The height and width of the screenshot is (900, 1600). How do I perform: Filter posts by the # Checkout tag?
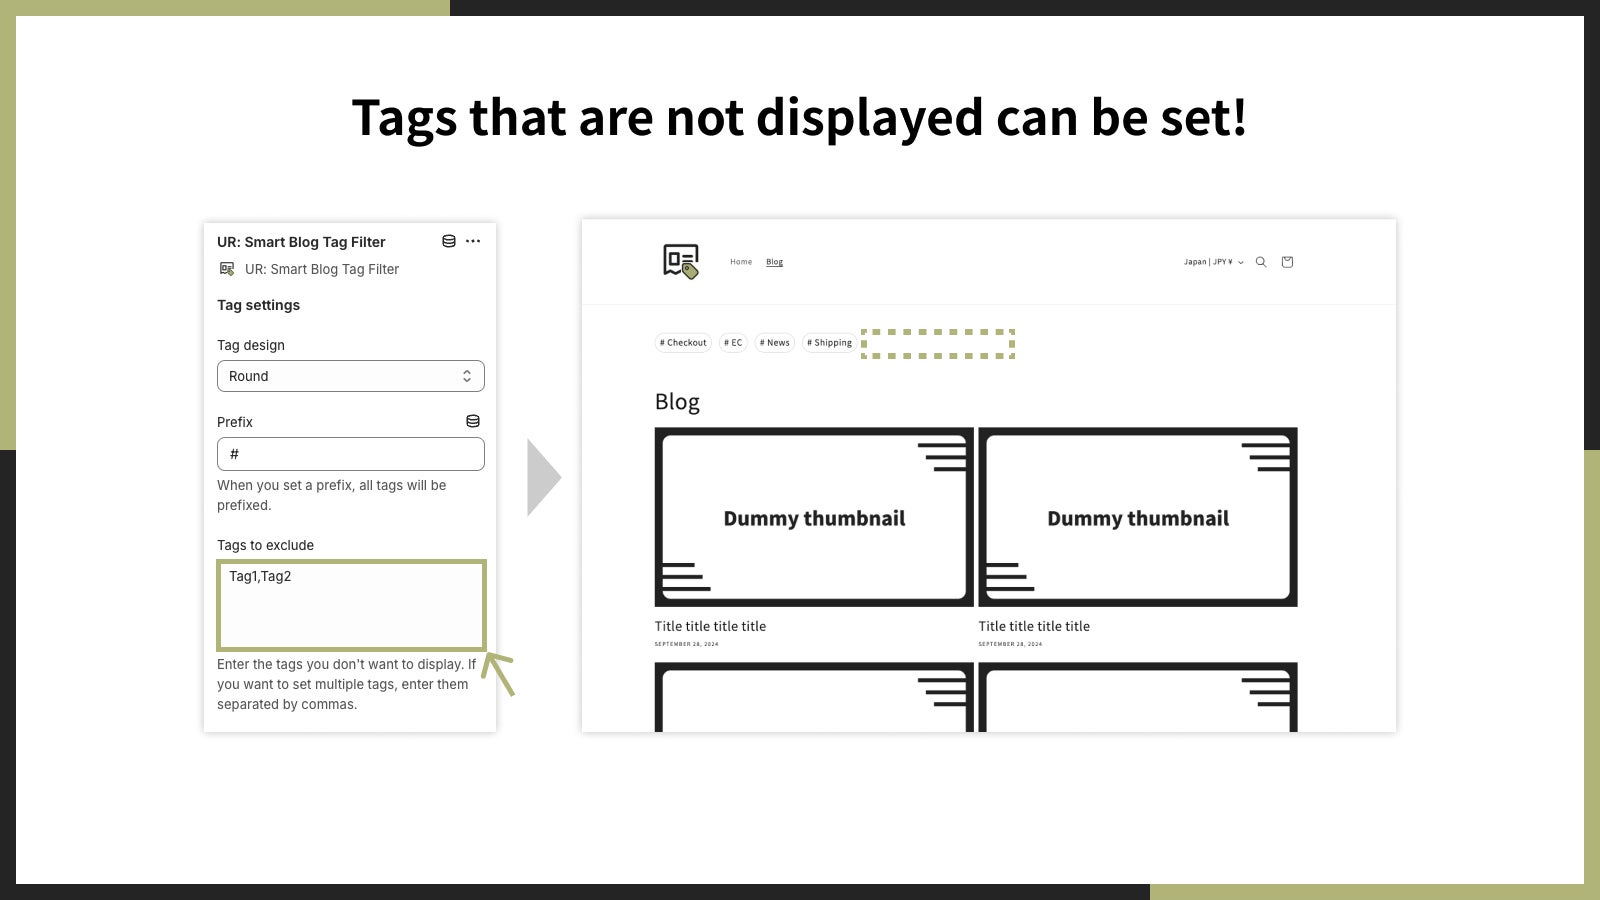click(x=683, y=343)
